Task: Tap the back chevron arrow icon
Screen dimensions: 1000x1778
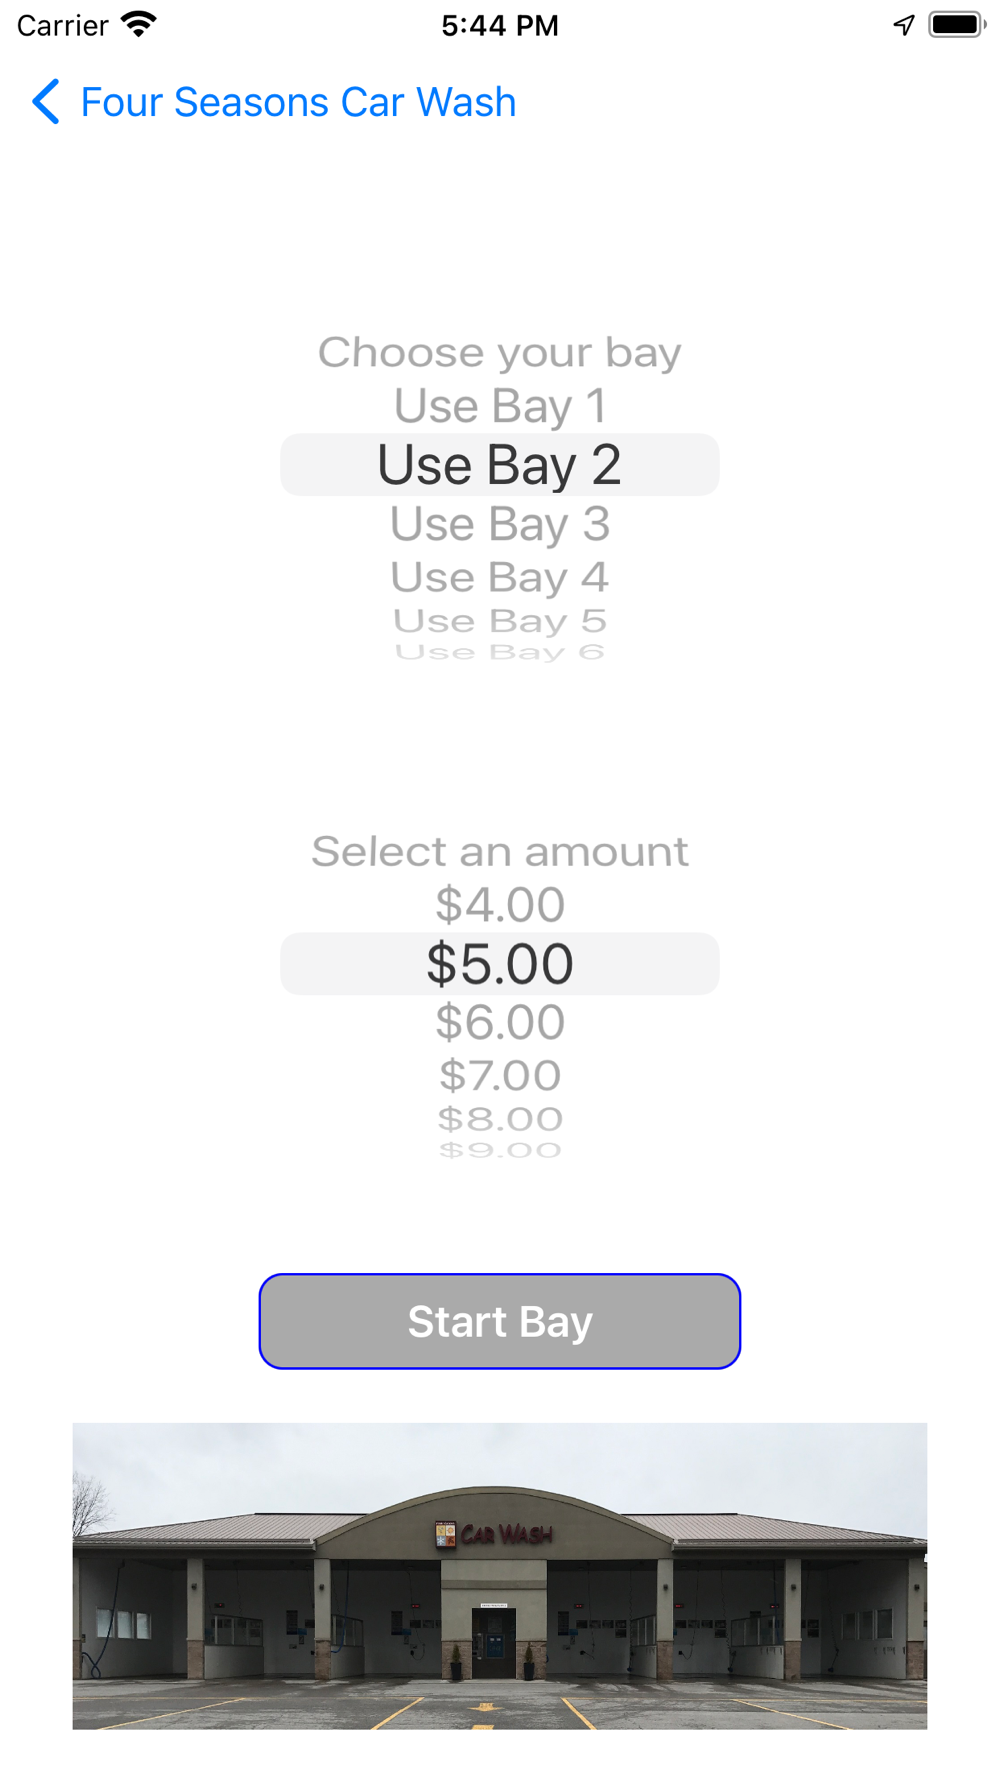Action: coord(46,102)
